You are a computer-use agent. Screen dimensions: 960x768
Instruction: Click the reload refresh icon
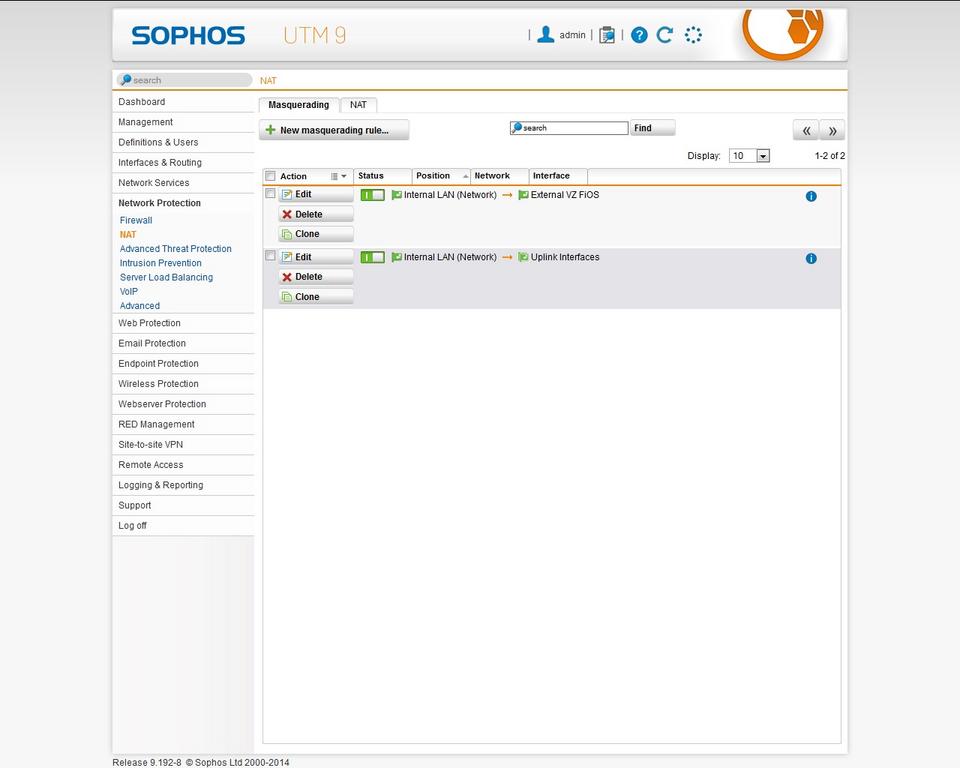tap(665, 35)
